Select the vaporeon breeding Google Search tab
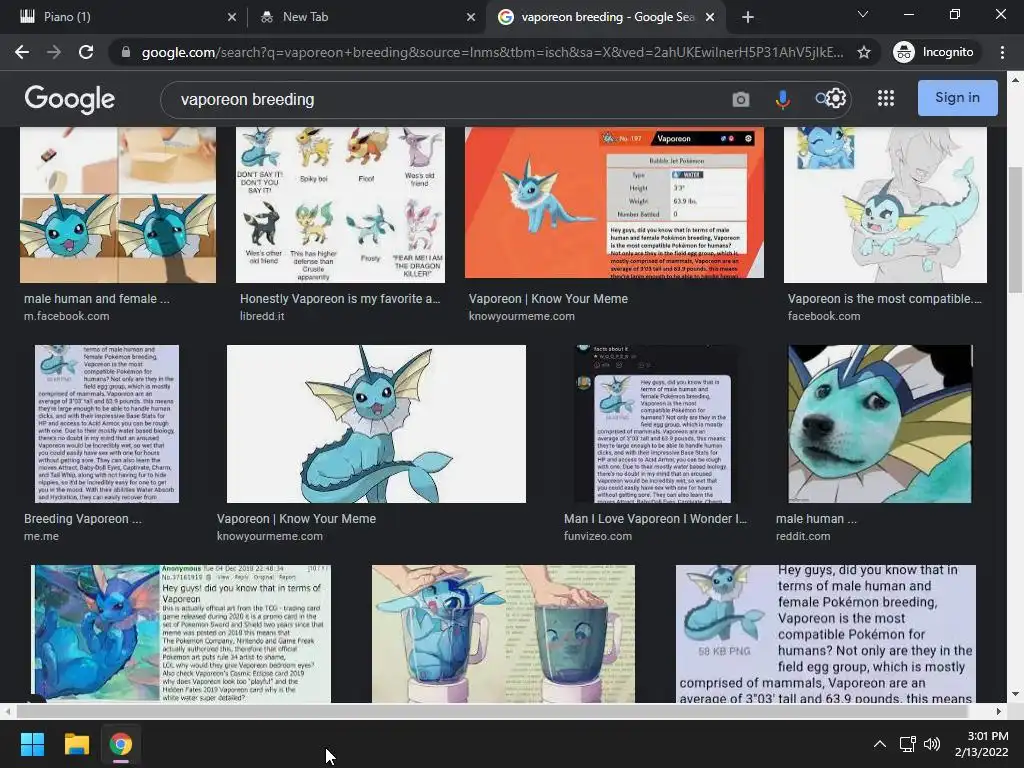 [x=604, y=17]
